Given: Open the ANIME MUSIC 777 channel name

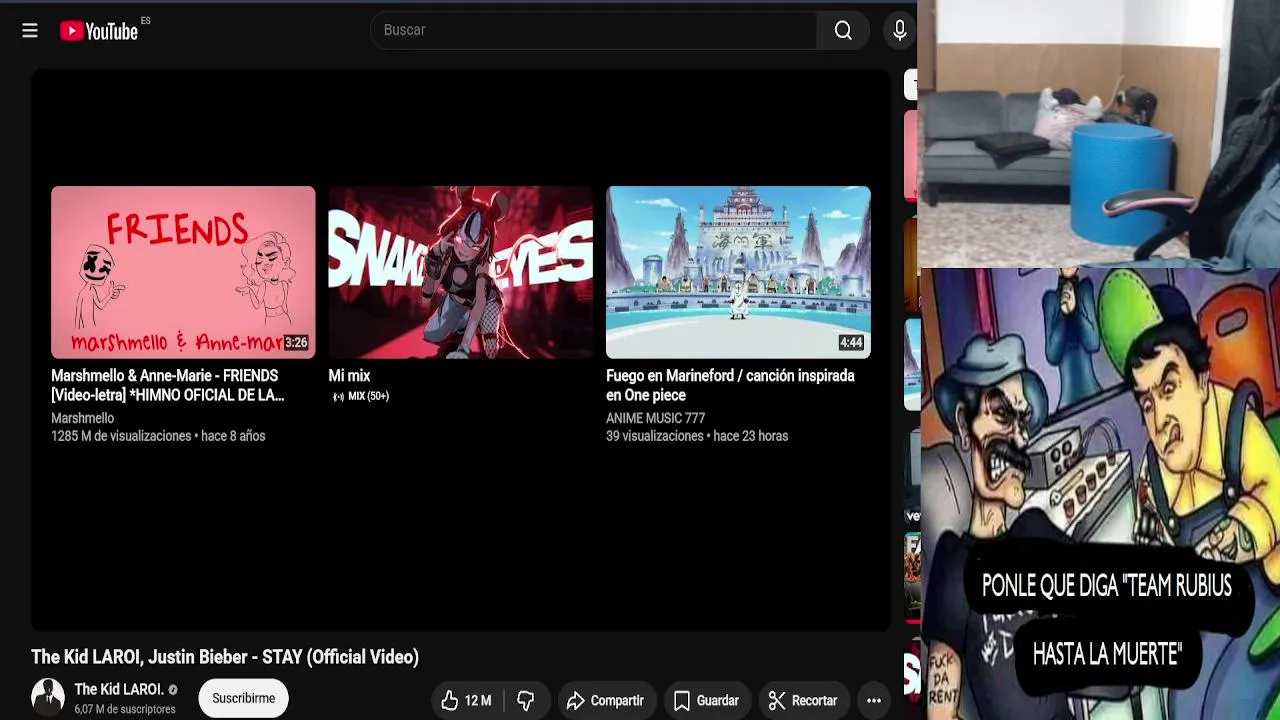Looking at the screenshot, I should pos(655,418).
